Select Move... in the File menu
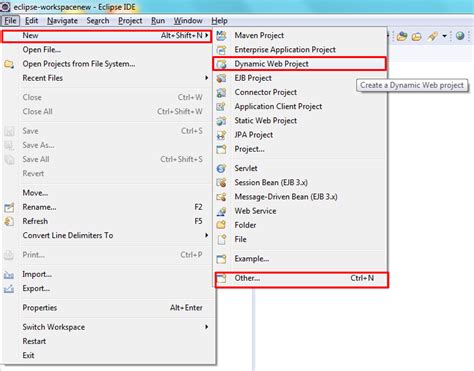 point(107,193)
